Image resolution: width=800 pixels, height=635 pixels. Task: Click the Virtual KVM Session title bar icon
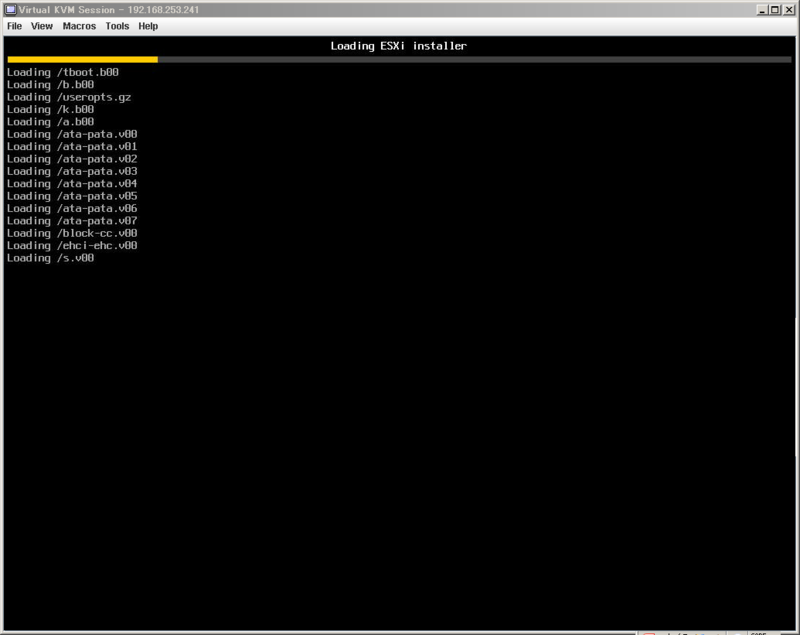10,9
